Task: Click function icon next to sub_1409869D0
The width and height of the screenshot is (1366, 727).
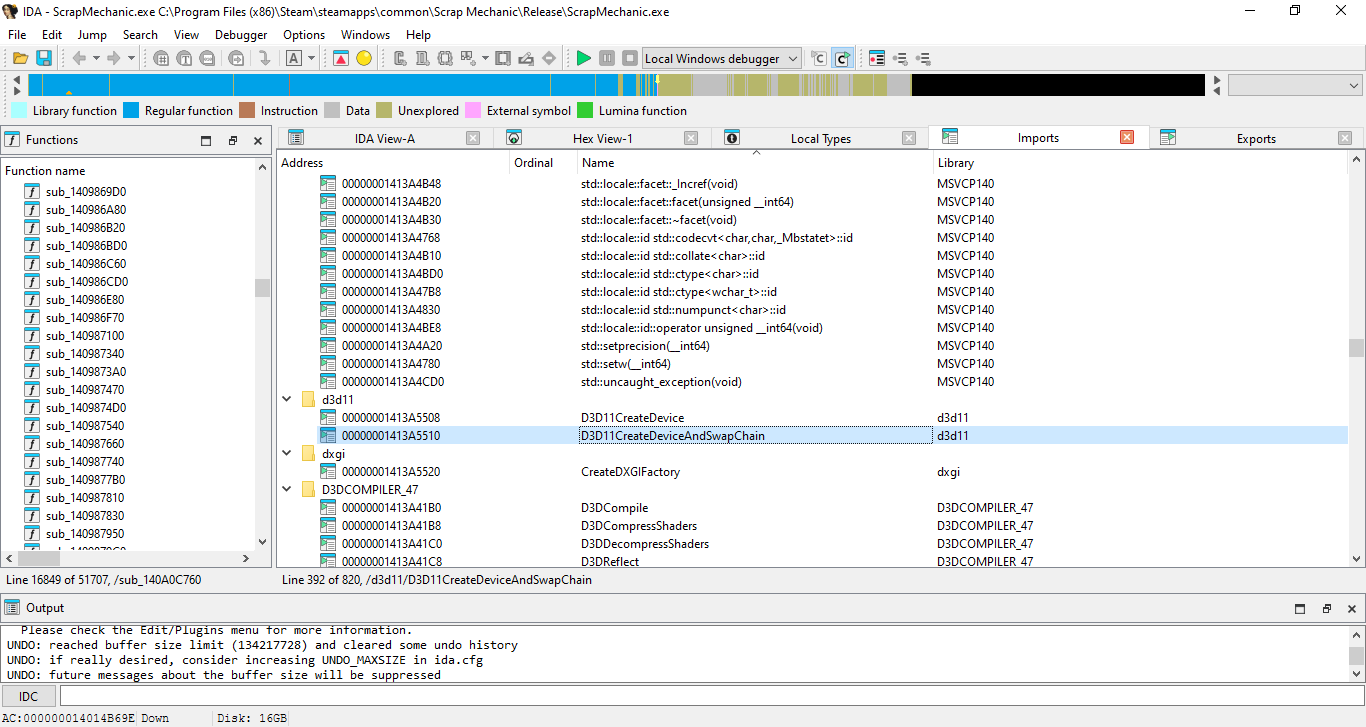Action: click(x=32, y=192)
